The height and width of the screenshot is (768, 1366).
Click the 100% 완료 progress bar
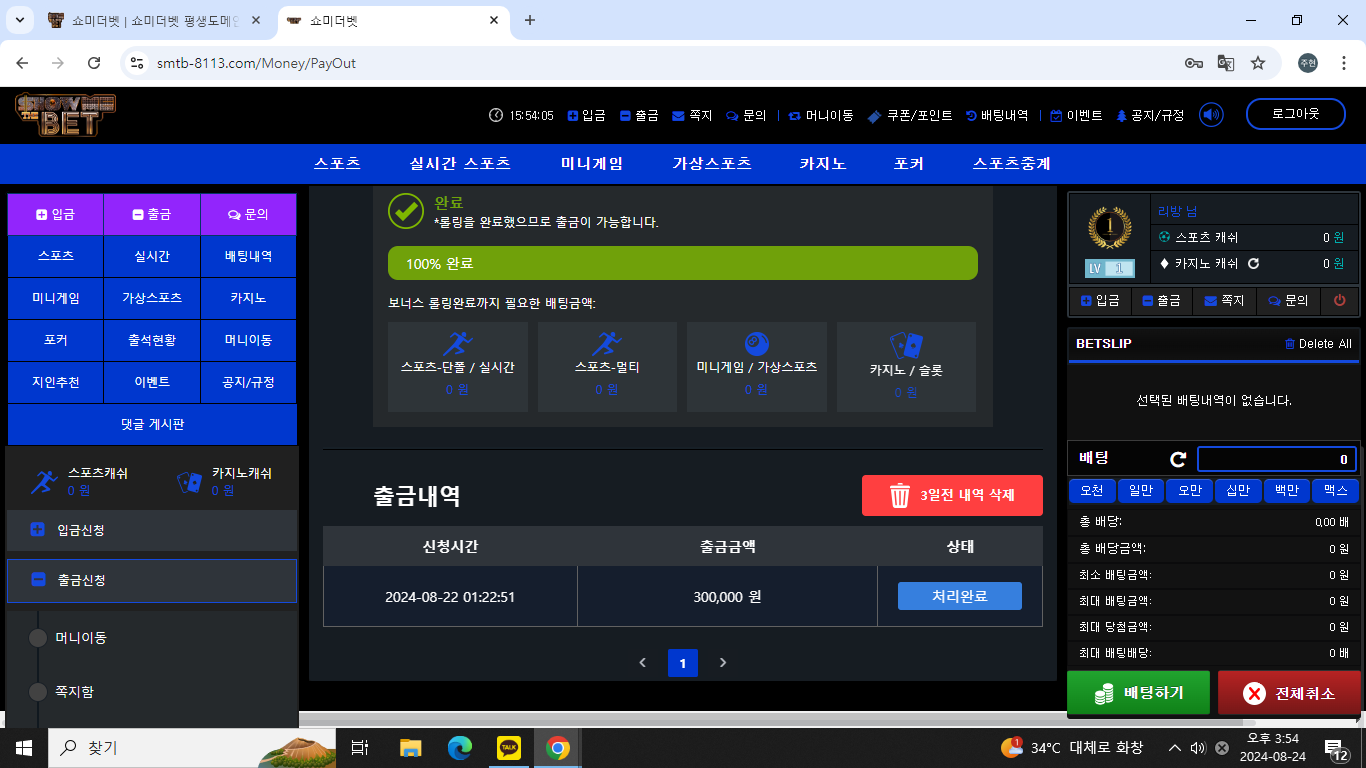coord(682,264)
